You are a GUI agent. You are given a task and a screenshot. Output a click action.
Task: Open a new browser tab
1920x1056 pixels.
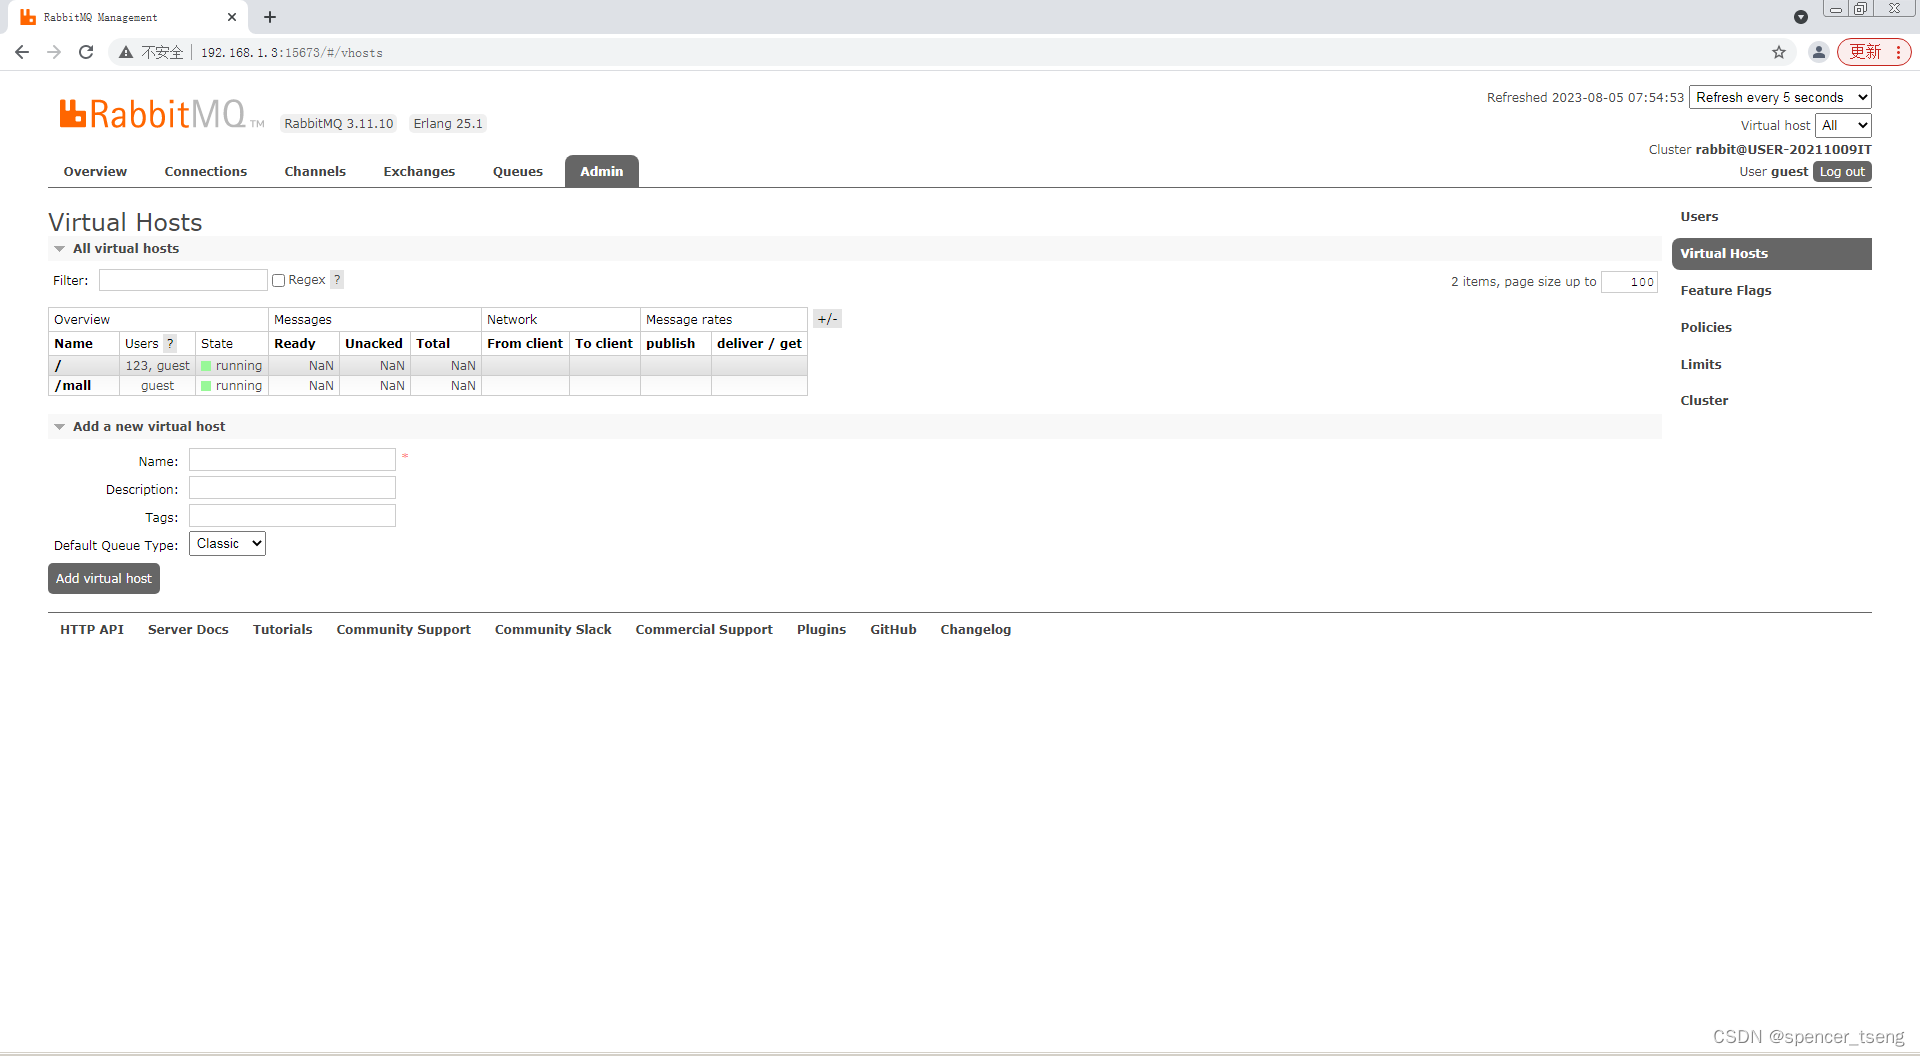(x=270, y=17)
